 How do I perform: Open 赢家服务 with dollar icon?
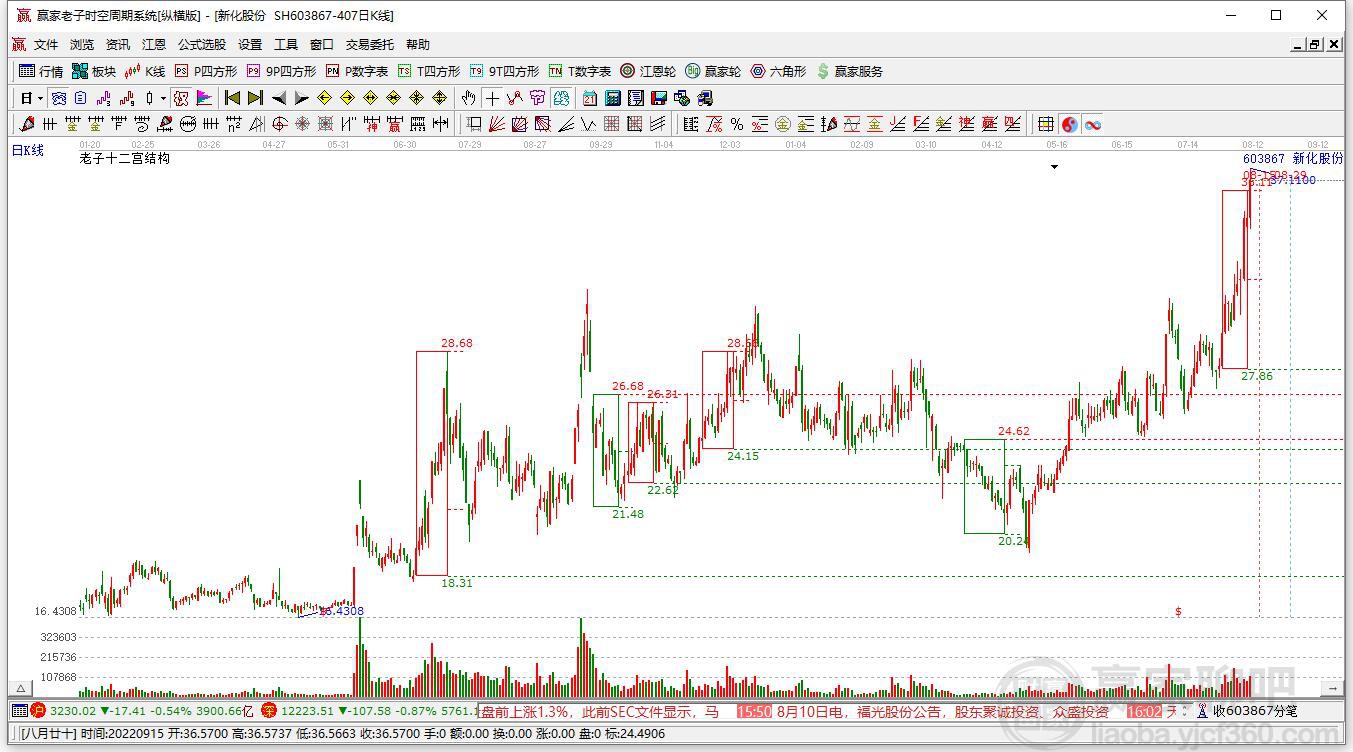point(850,71)
